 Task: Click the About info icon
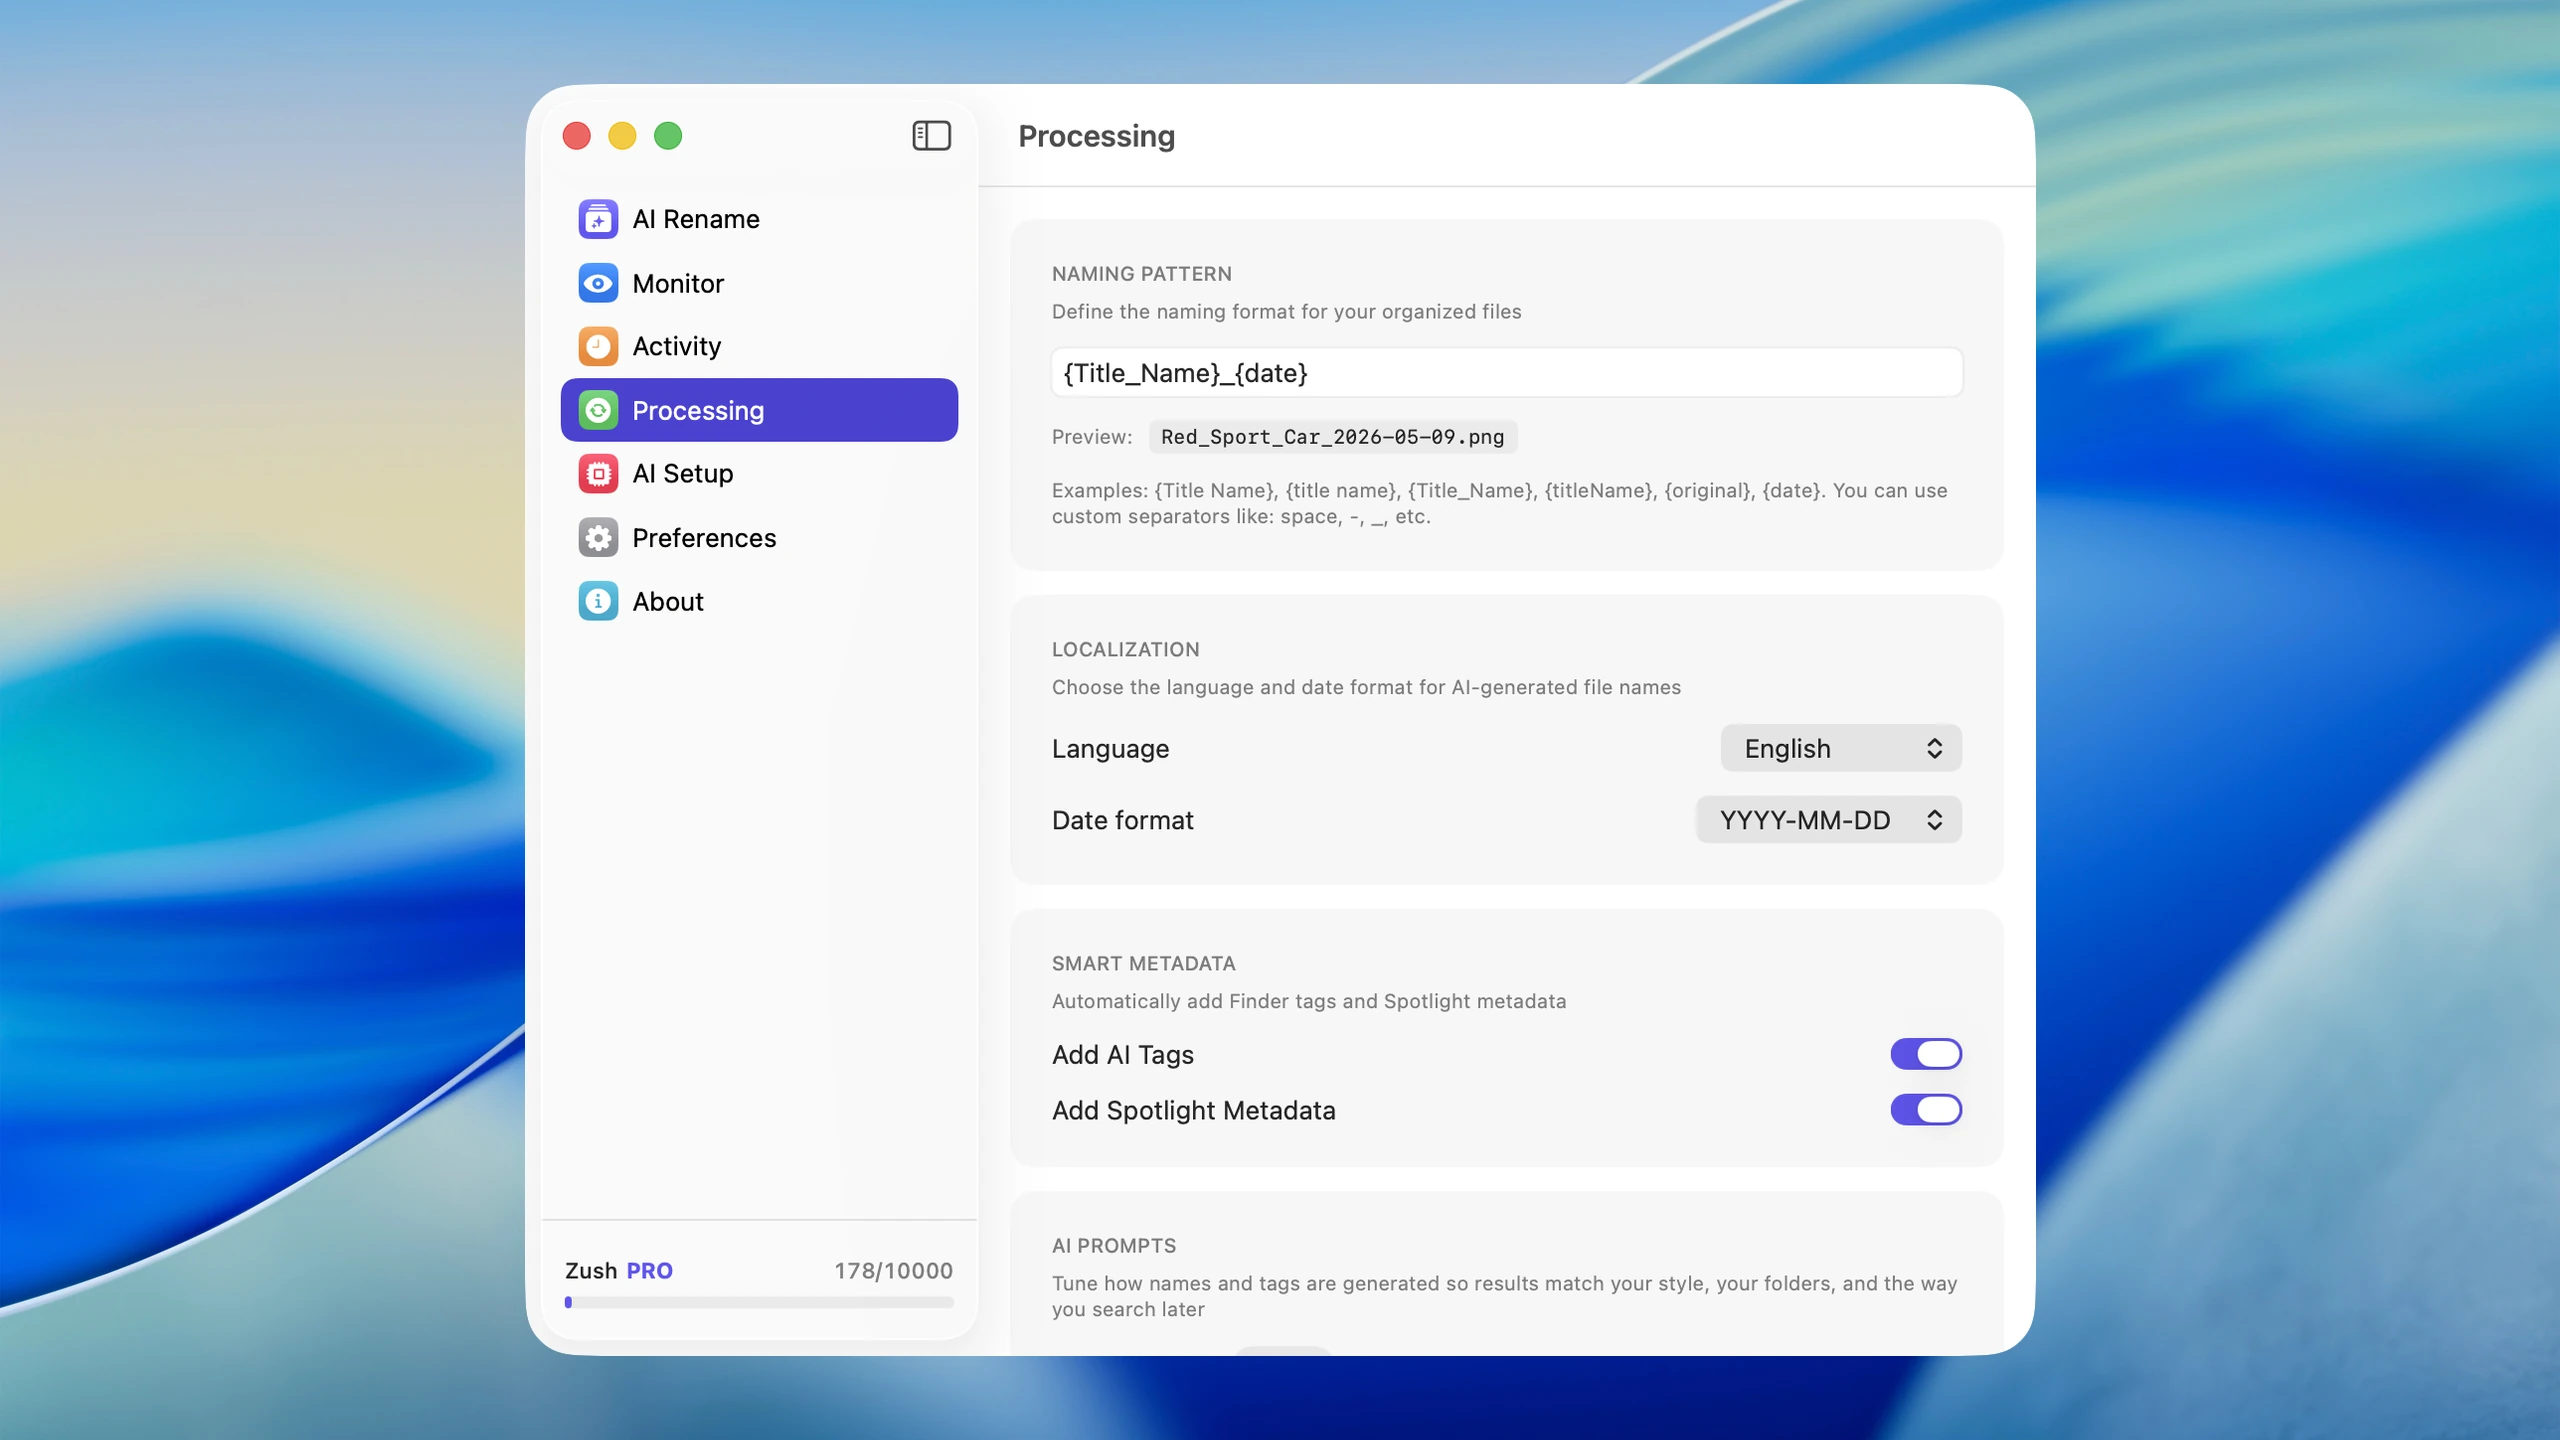point(598,601)
